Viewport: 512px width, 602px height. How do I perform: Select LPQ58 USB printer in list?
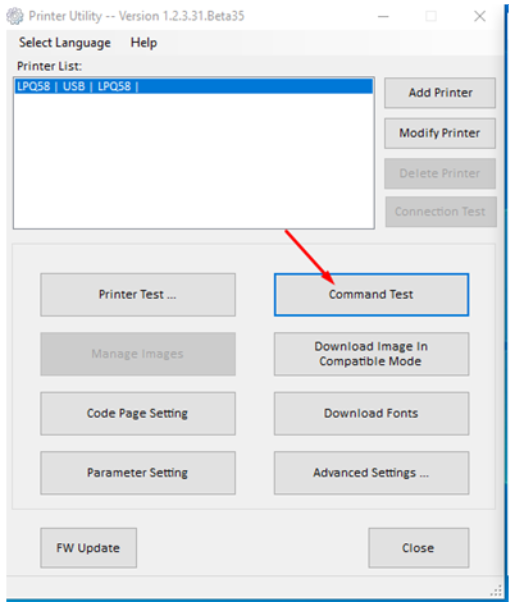[x=194, y=86]
